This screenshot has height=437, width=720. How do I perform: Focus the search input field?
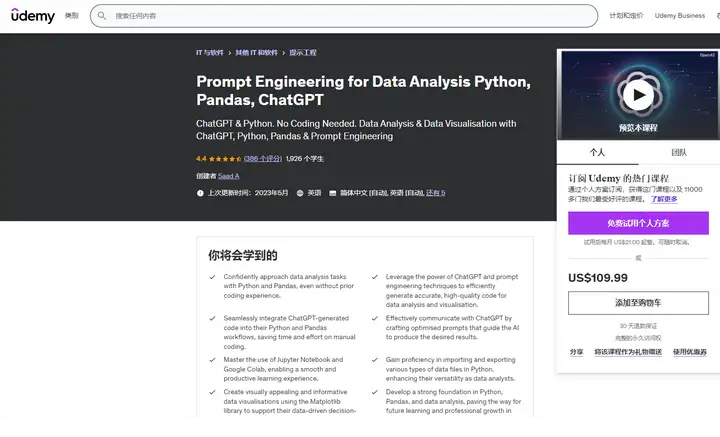pos(344,16)
